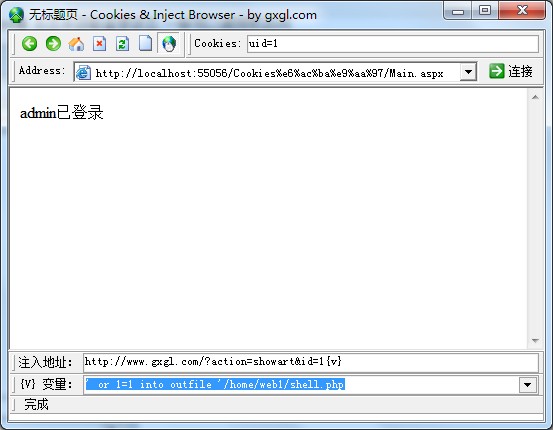Minimize the browser window
This screenshot has height=430, width=553.
[x=458, y=11]
